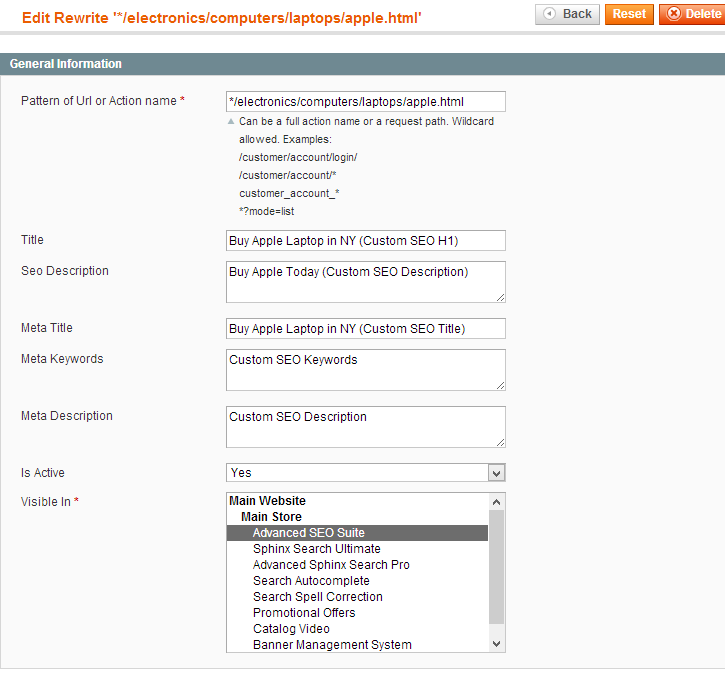Select Advanced SEO Suite store view

(357, 533)
